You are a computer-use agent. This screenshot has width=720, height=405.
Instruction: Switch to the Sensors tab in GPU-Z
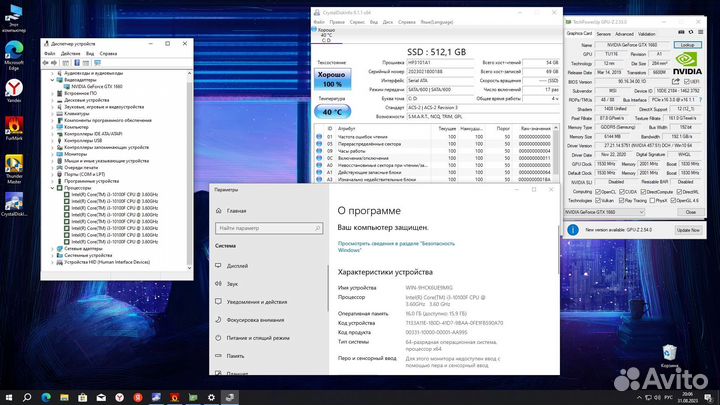(x=603, y=34)
